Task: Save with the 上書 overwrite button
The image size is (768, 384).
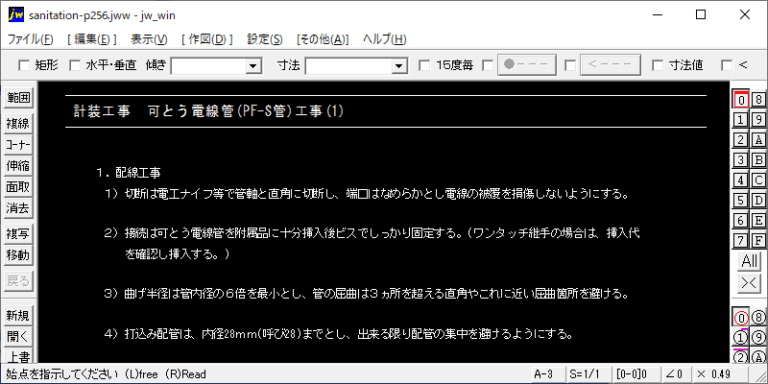Action: (18, 356)
